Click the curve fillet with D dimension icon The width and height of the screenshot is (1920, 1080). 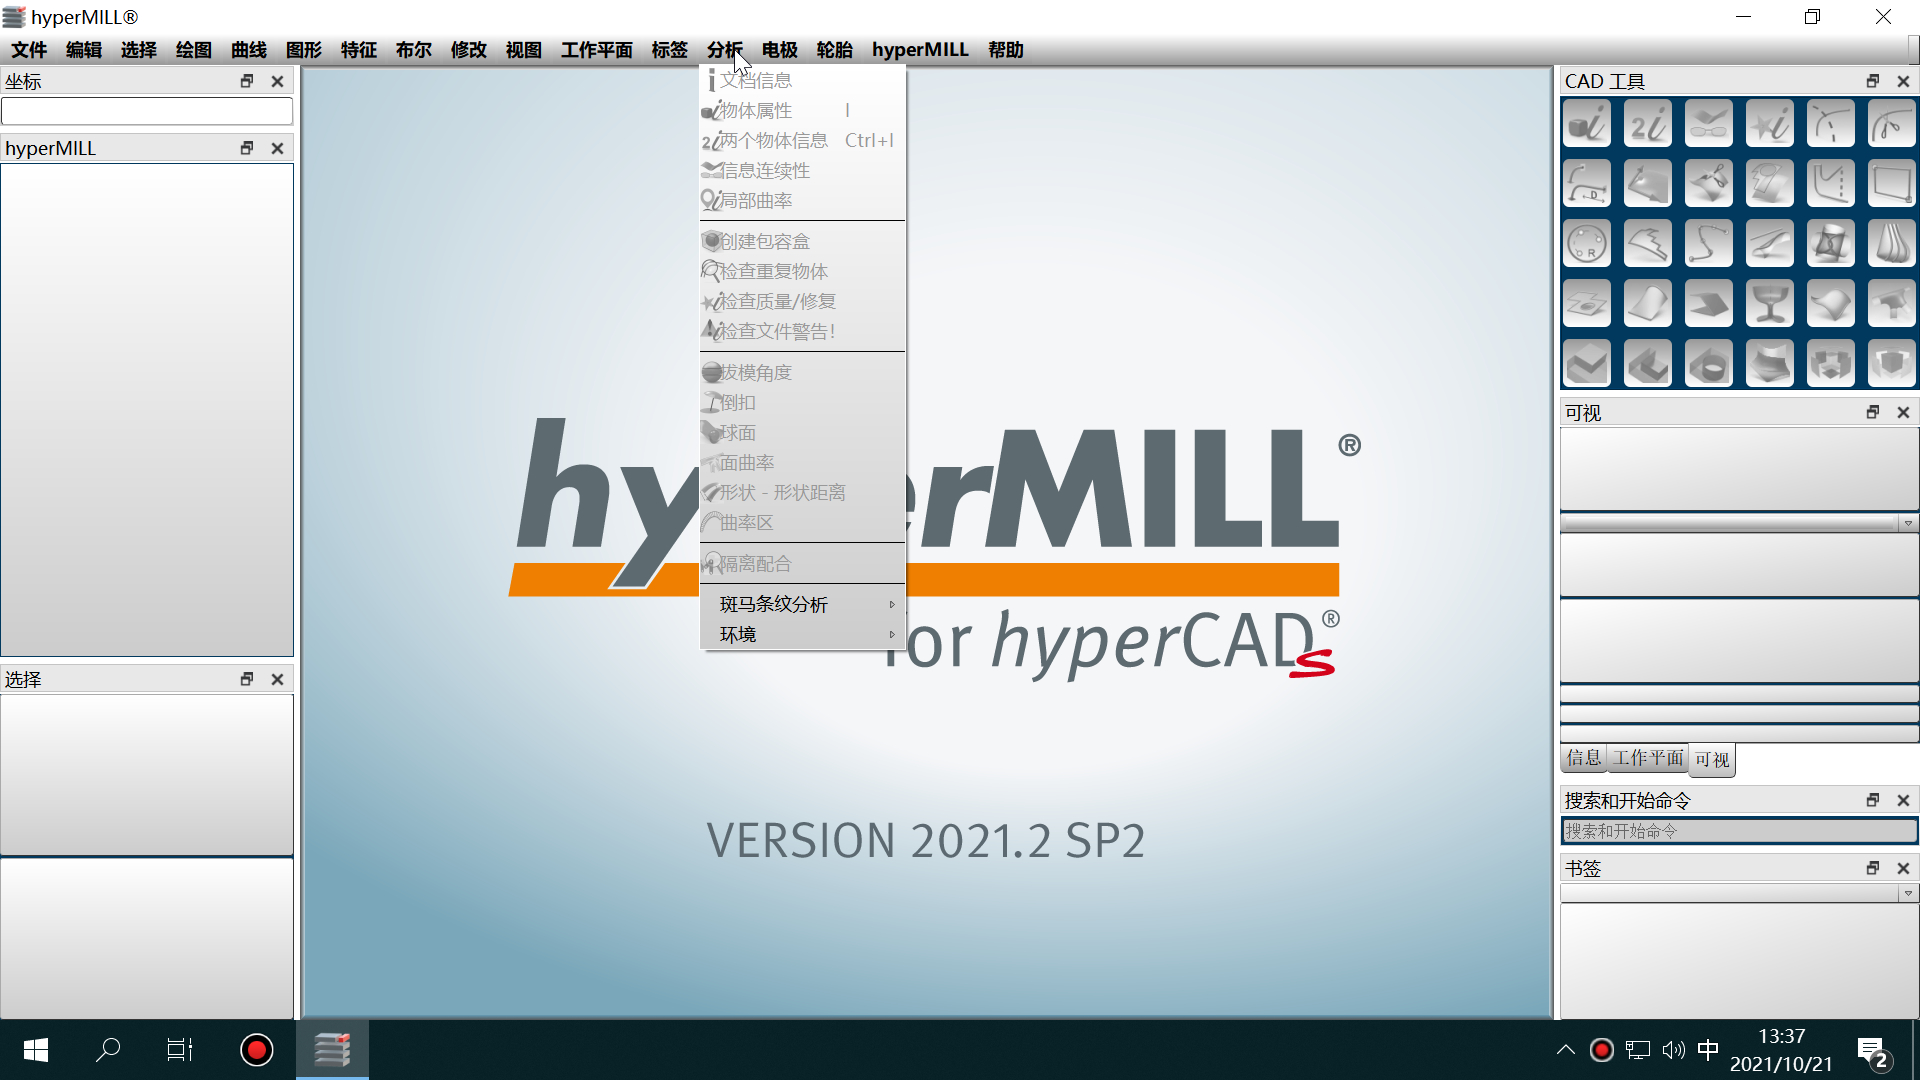(1587, 184)
